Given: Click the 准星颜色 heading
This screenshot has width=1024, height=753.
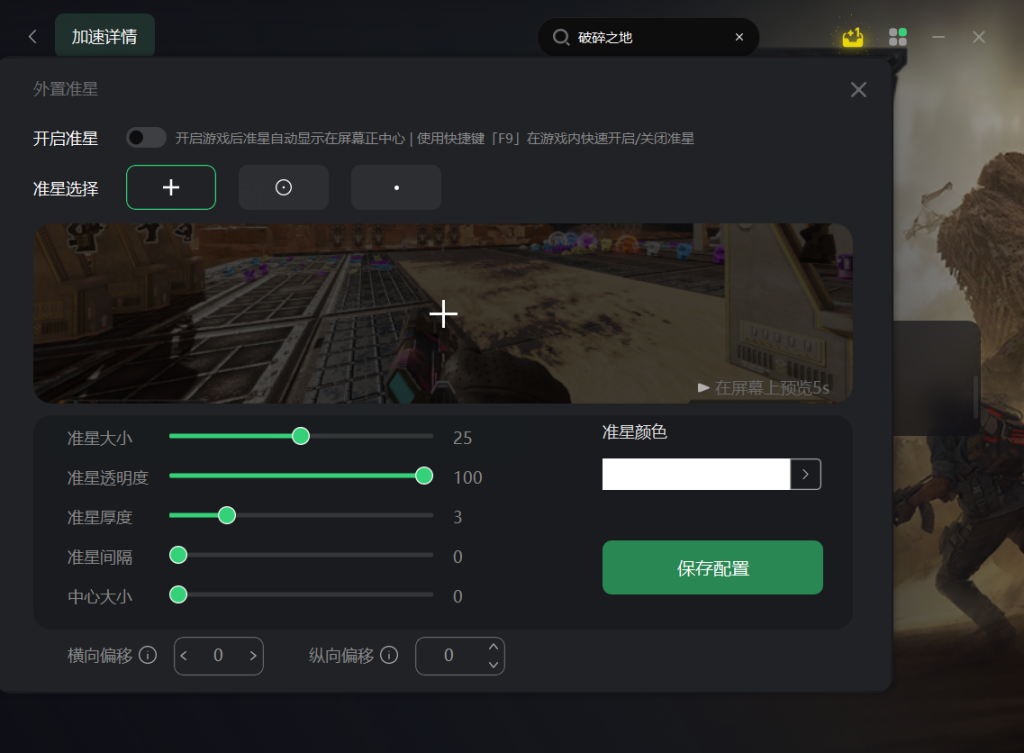Looking at the screenshot, I should coord(634,432).
